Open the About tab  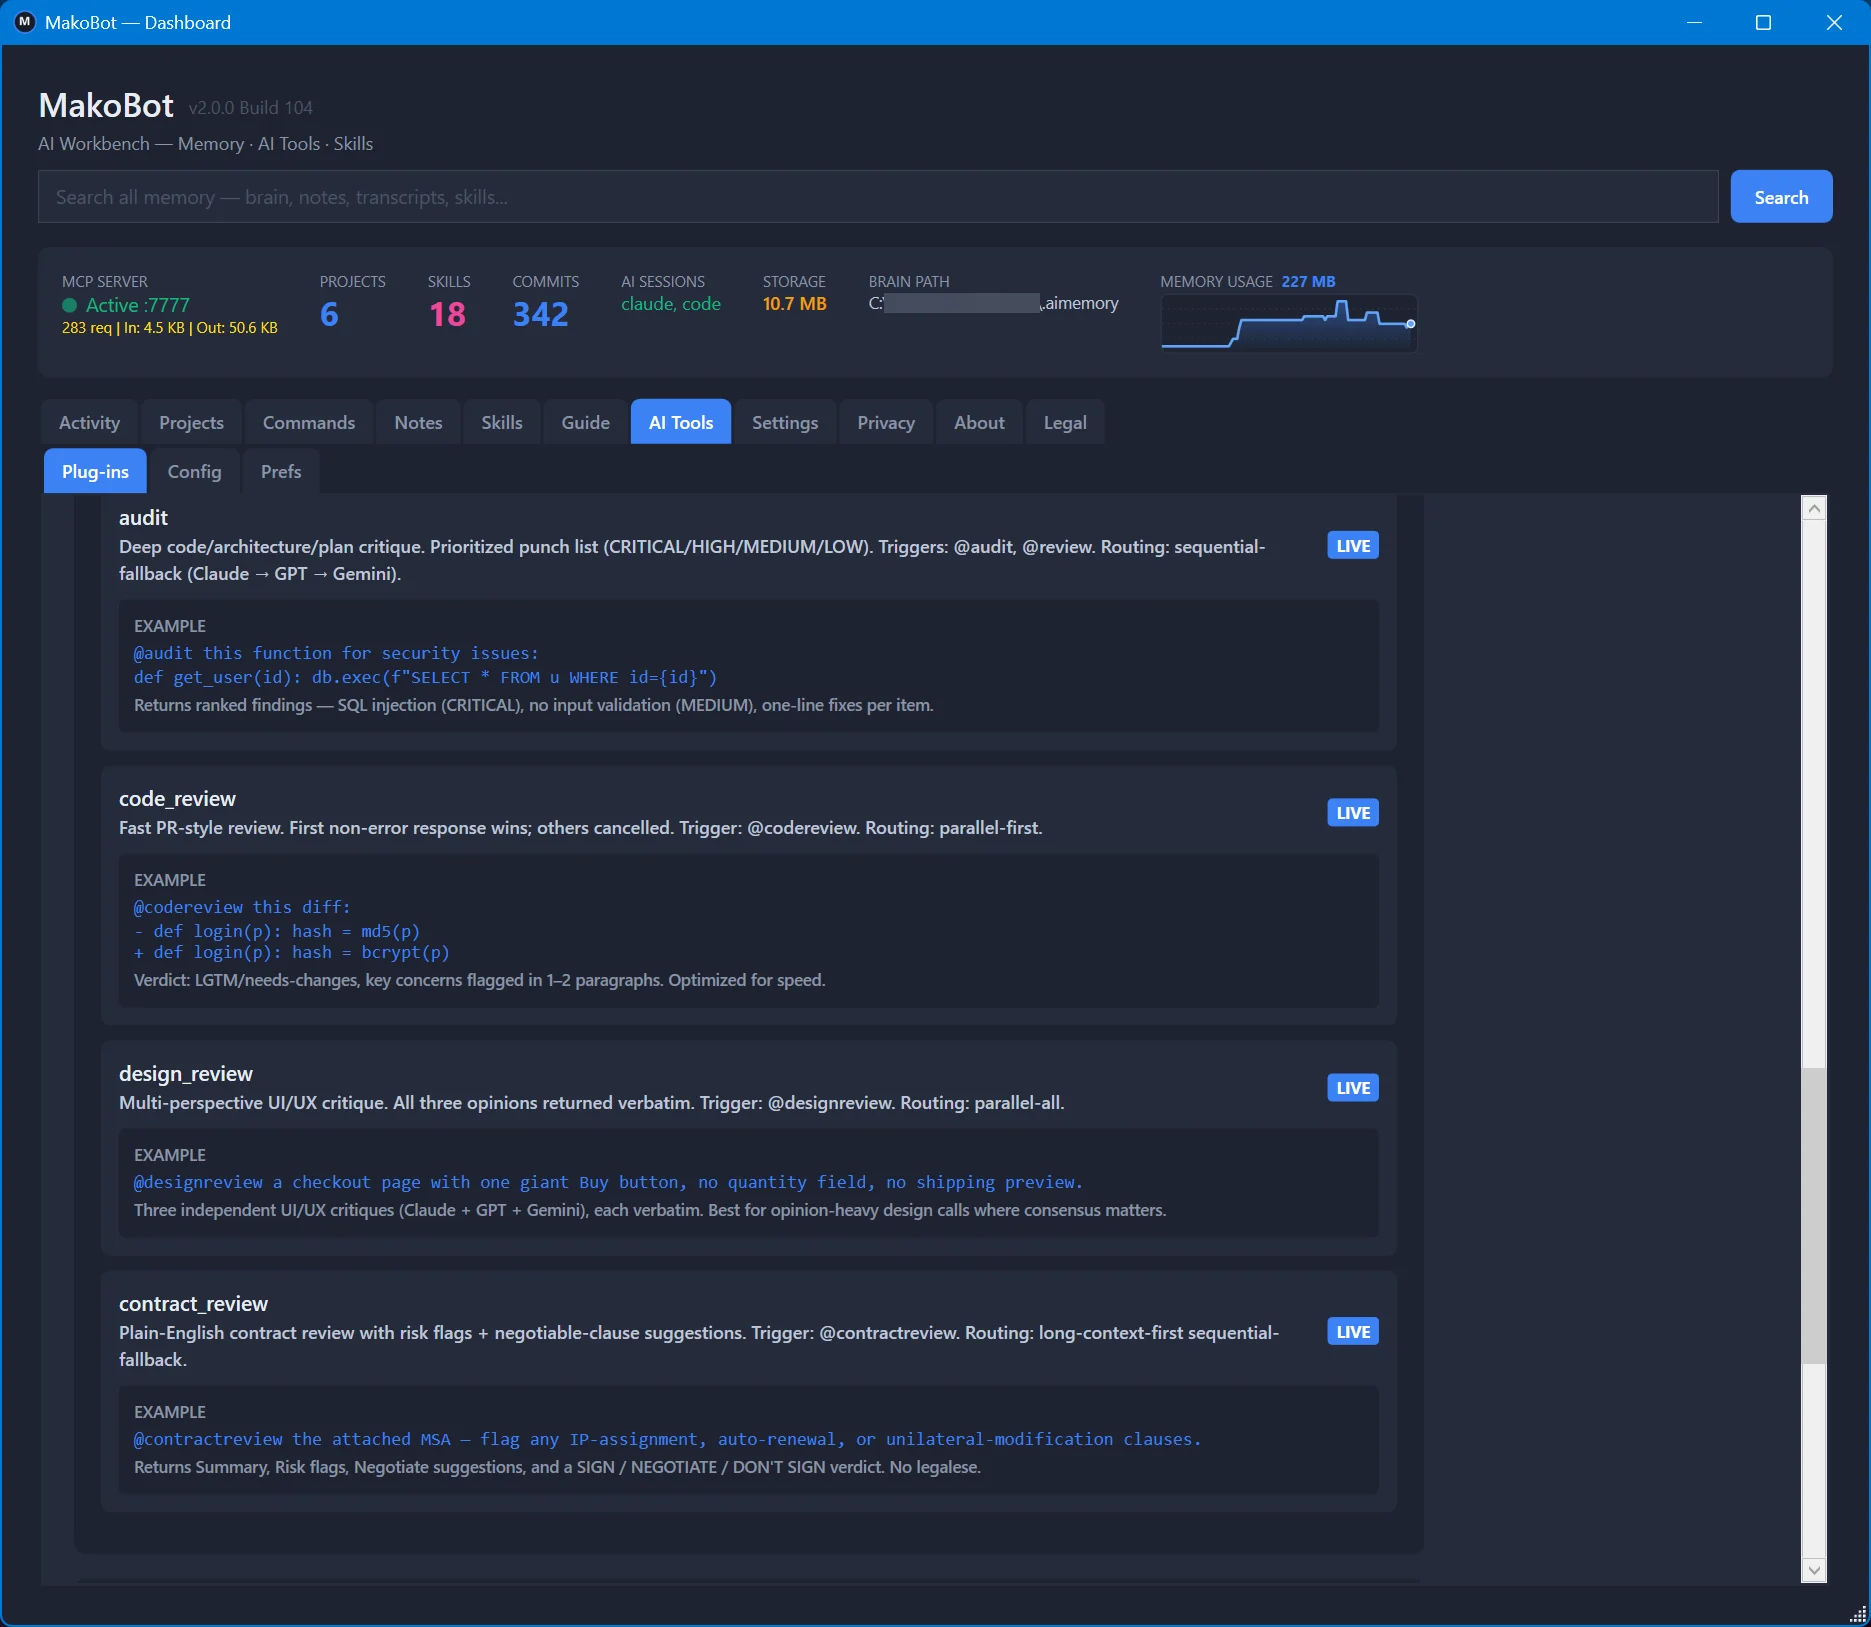(x=979, y=423)
